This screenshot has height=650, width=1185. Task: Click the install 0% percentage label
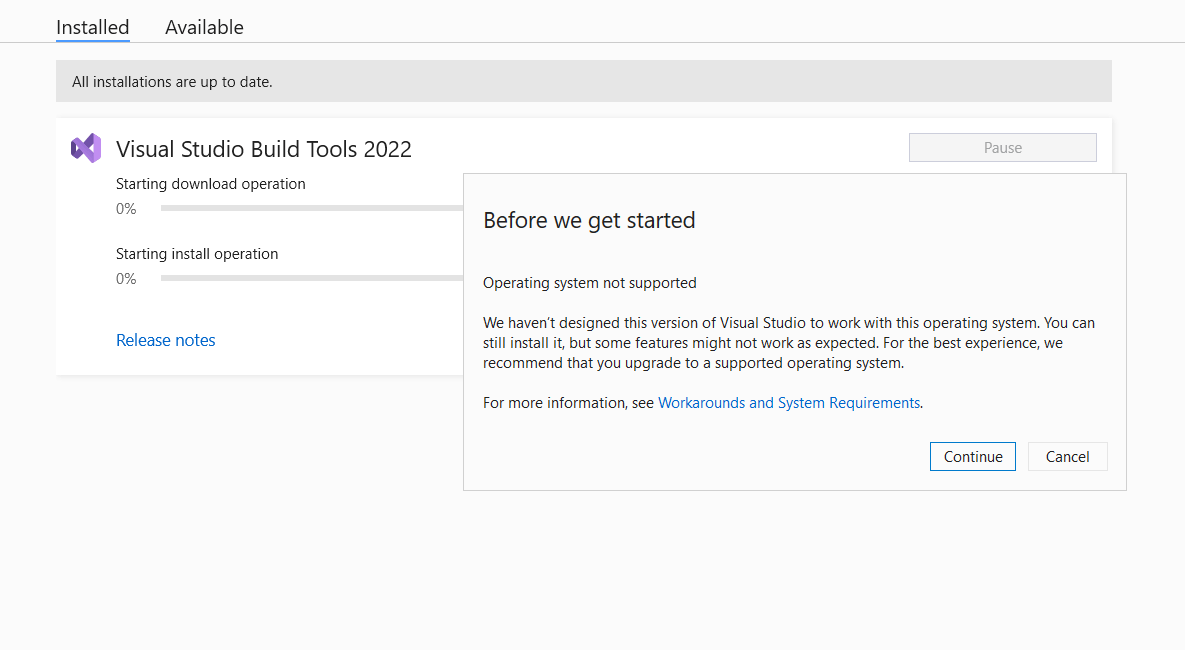pos(126,279)
